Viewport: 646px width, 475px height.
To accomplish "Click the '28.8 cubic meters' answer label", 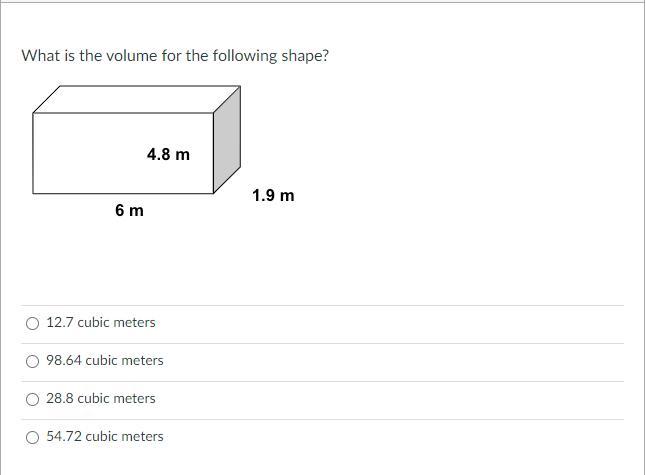I will [x=101, y=398].
